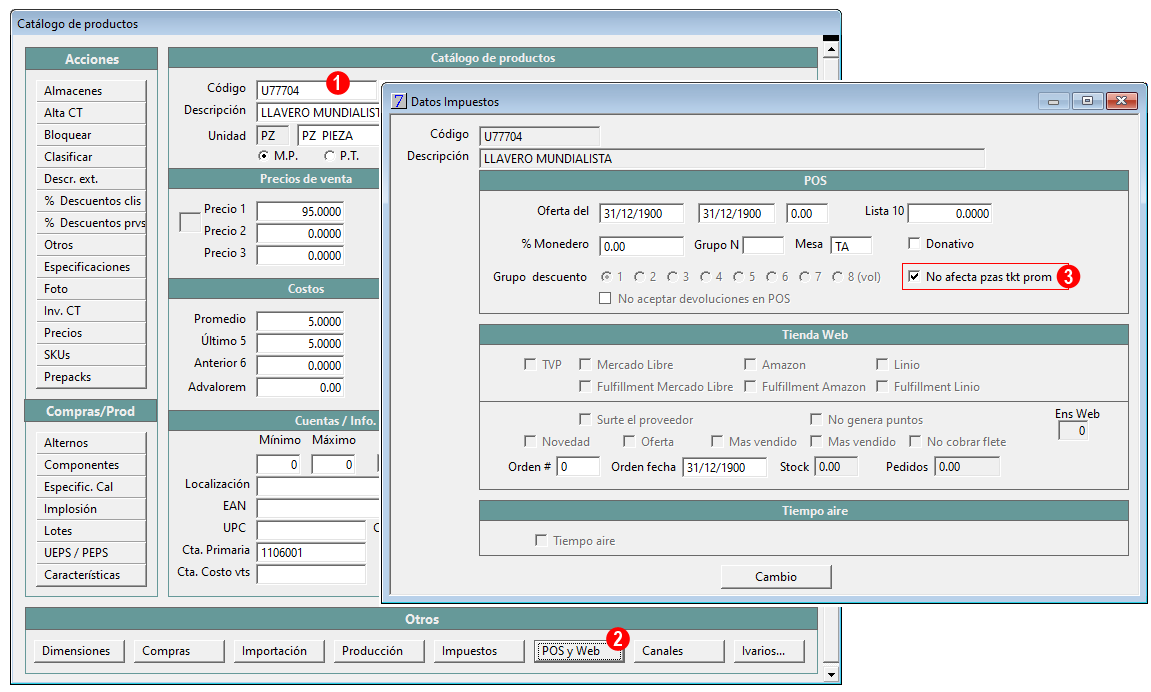Click the Otros action button
The width and height of the screenshot is (1151, 692).
[91, 244]
